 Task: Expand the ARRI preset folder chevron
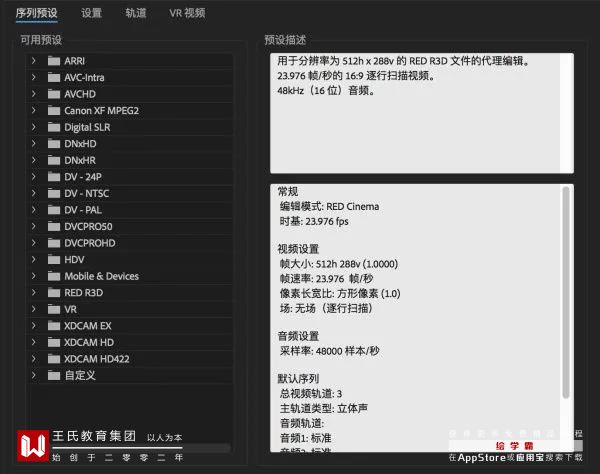coord(34,60)
